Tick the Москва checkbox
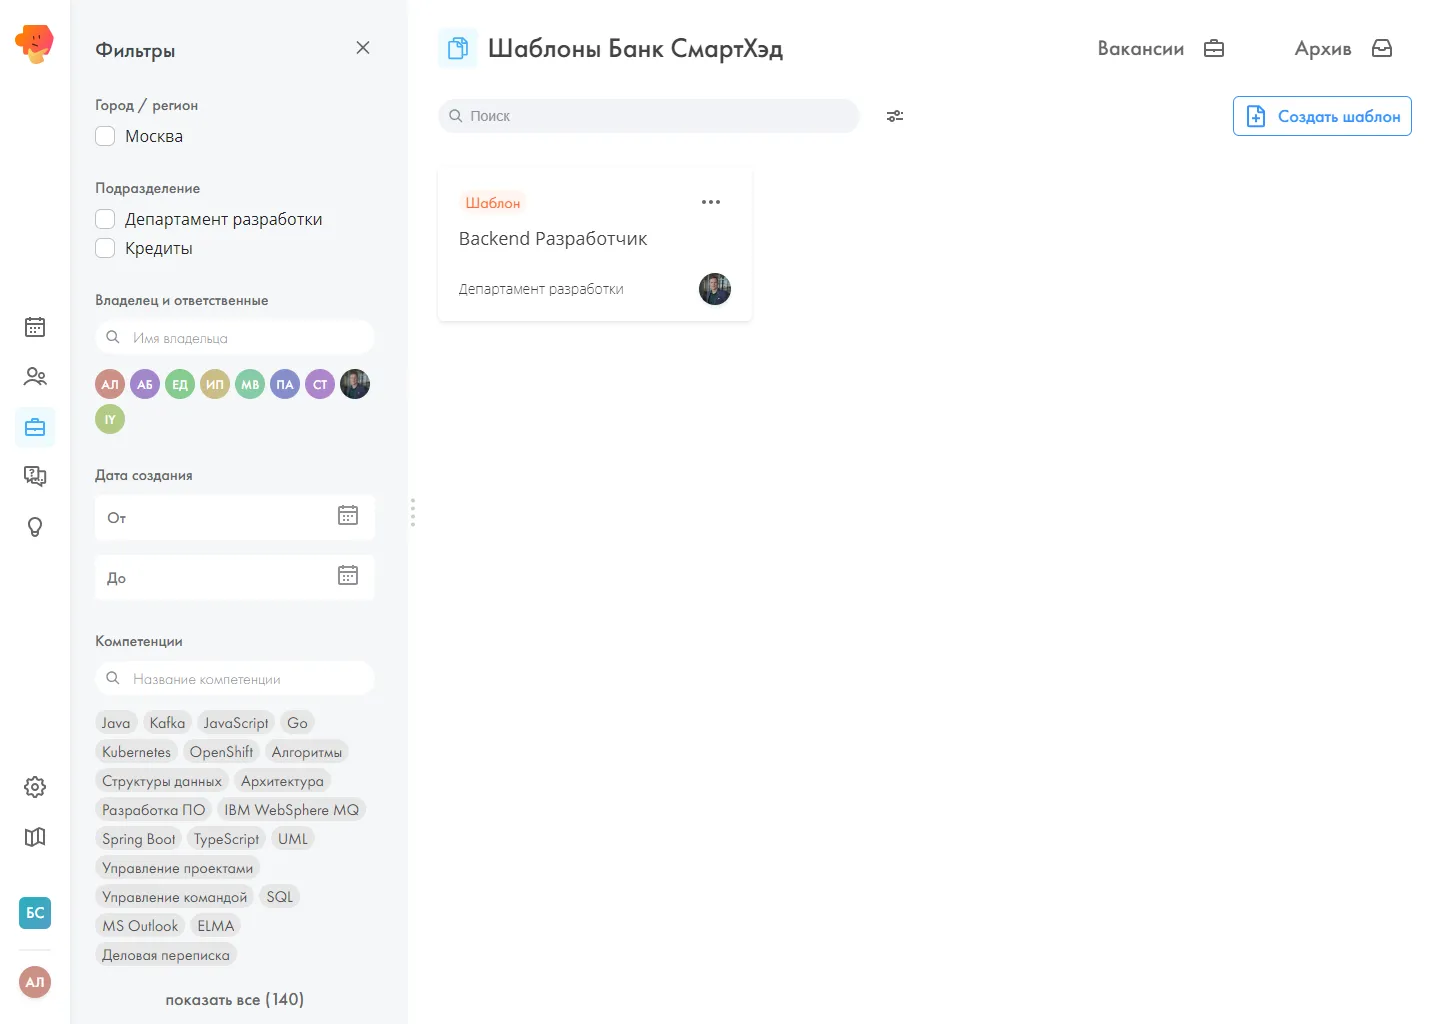1440x1024 pixels. (105, 136)
